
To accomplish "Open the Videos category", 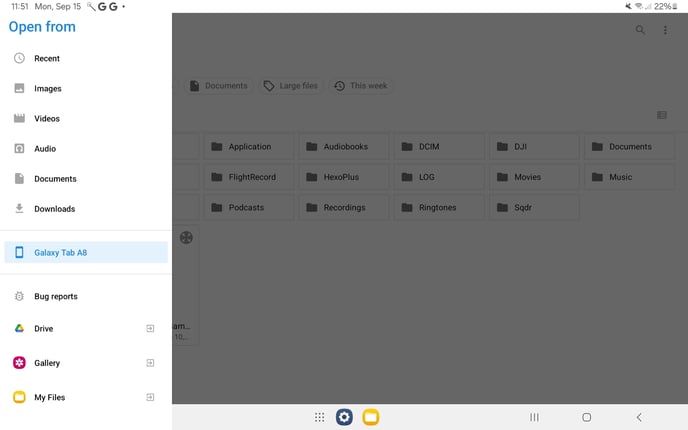I will tap(47, 119).
